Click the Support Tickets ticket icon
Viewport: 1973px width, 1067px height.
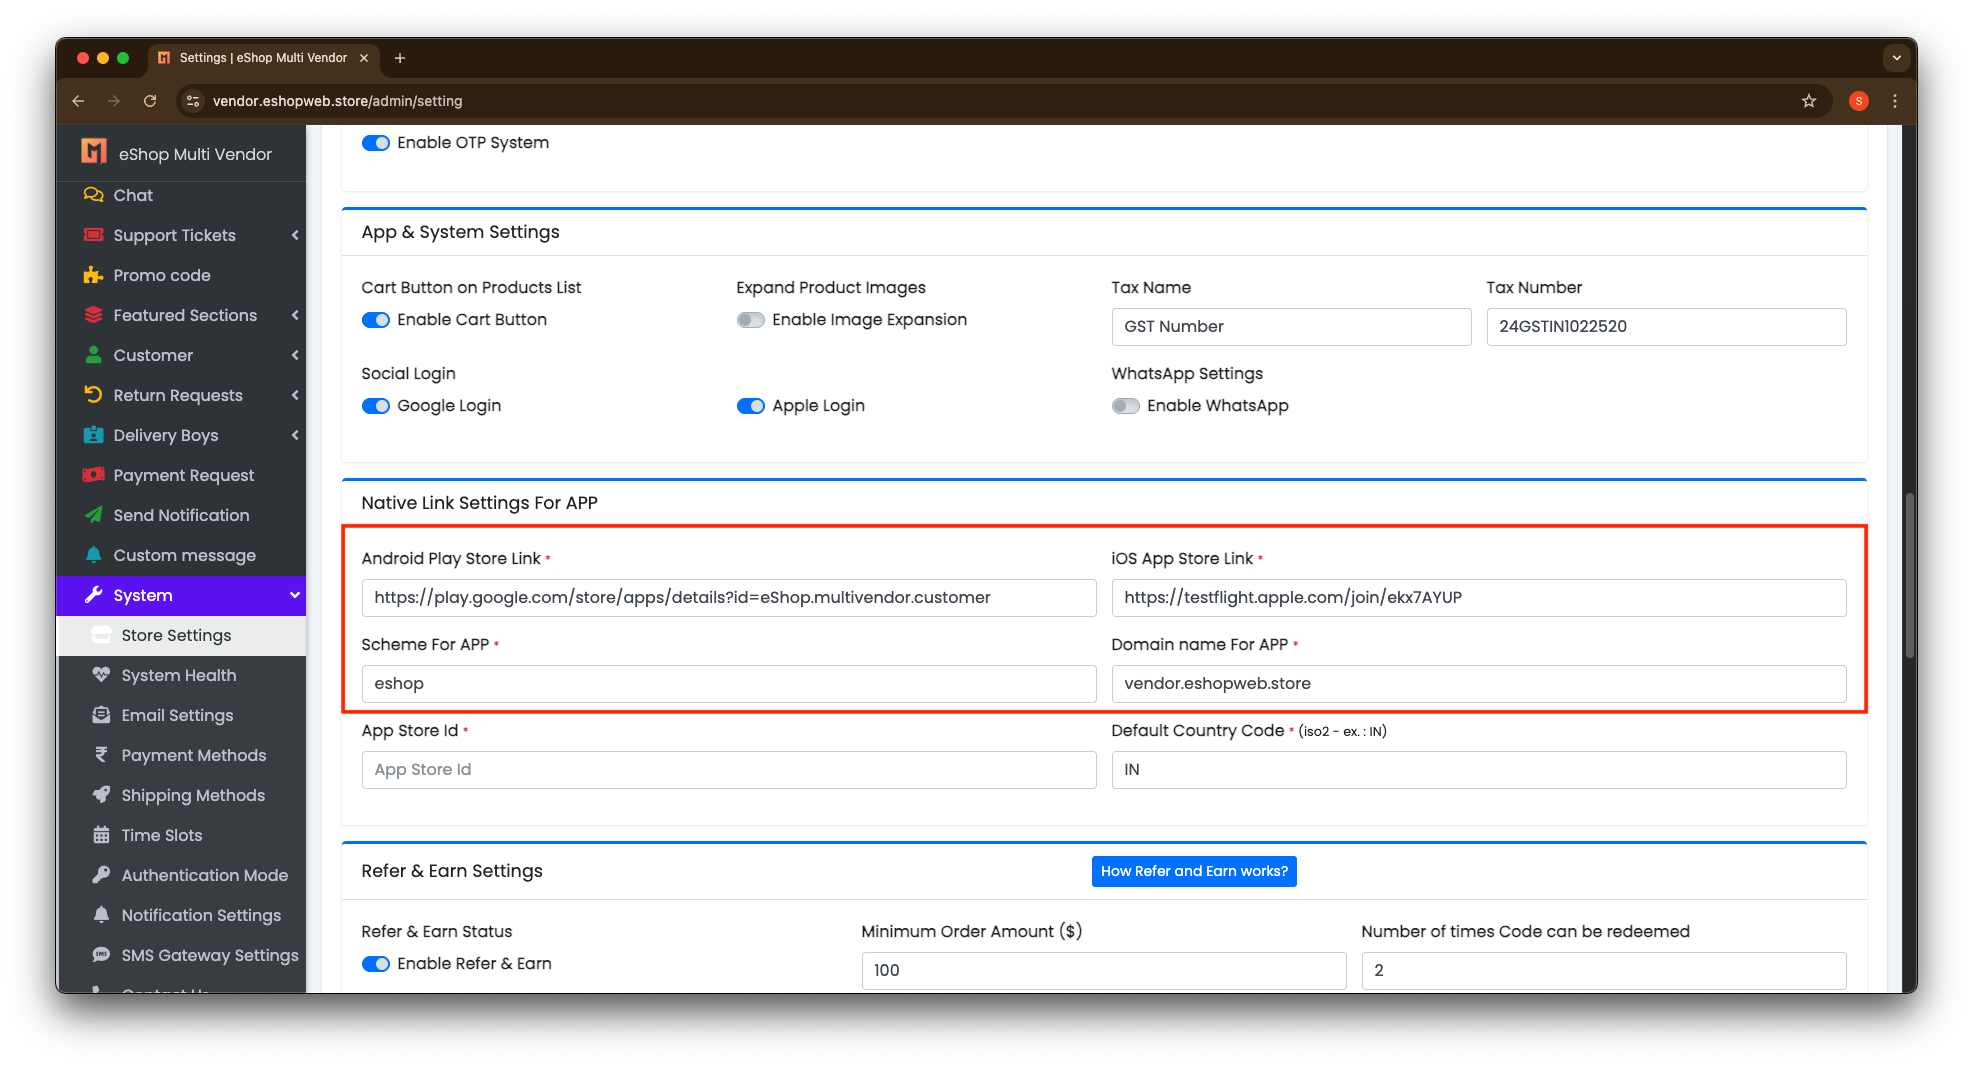click(93, 235)
